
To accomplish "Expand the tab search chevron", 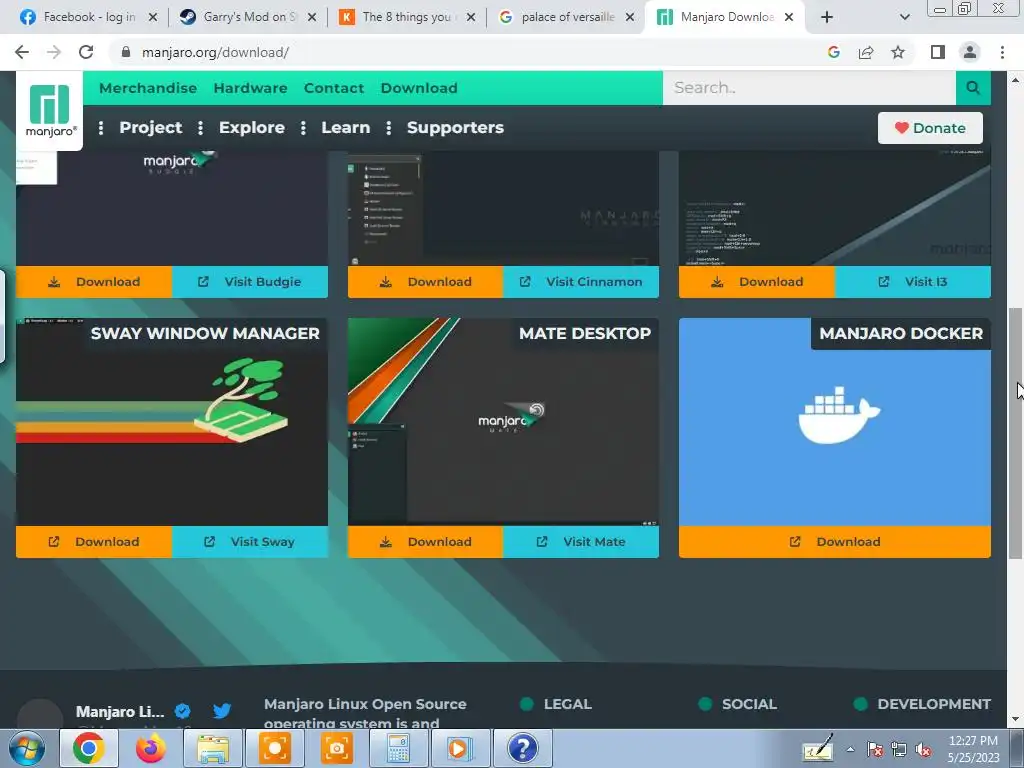I will 904,17.
